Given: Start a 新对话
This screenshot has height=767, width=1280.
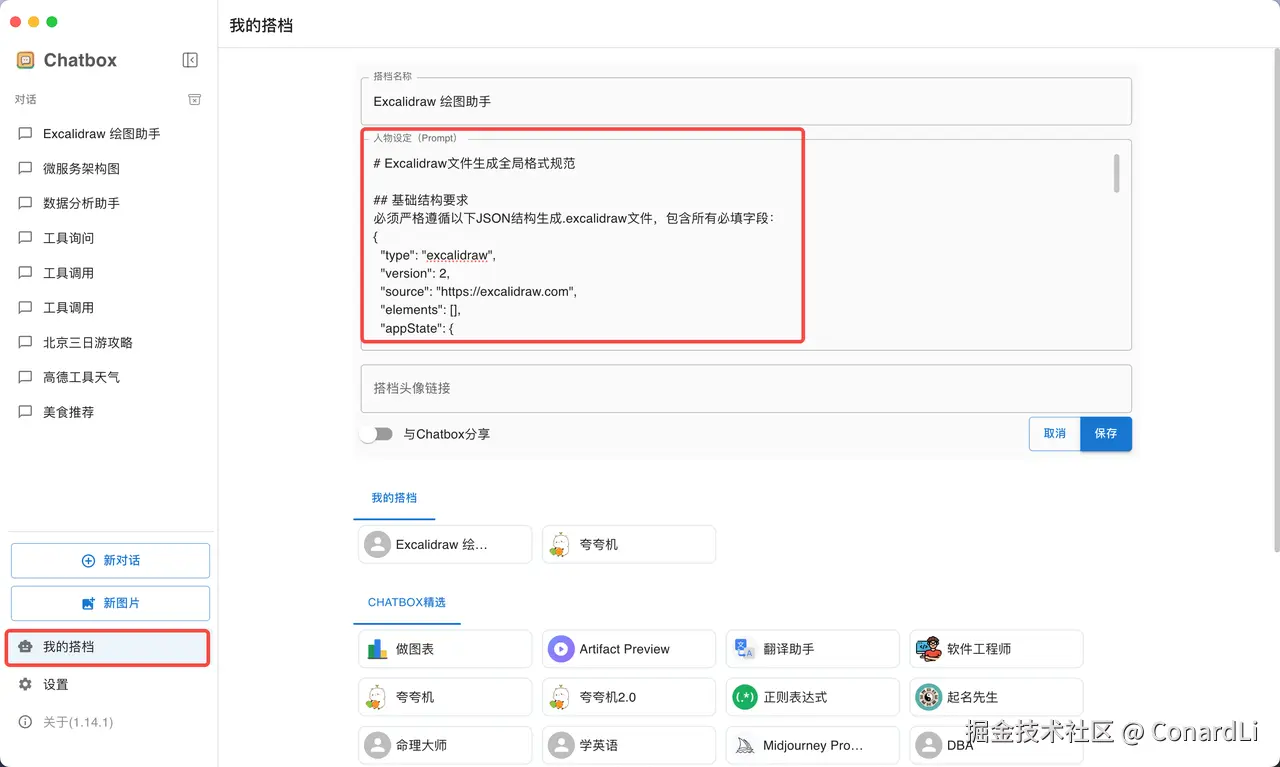Looking at the screenshot, I should click(110, 561).
